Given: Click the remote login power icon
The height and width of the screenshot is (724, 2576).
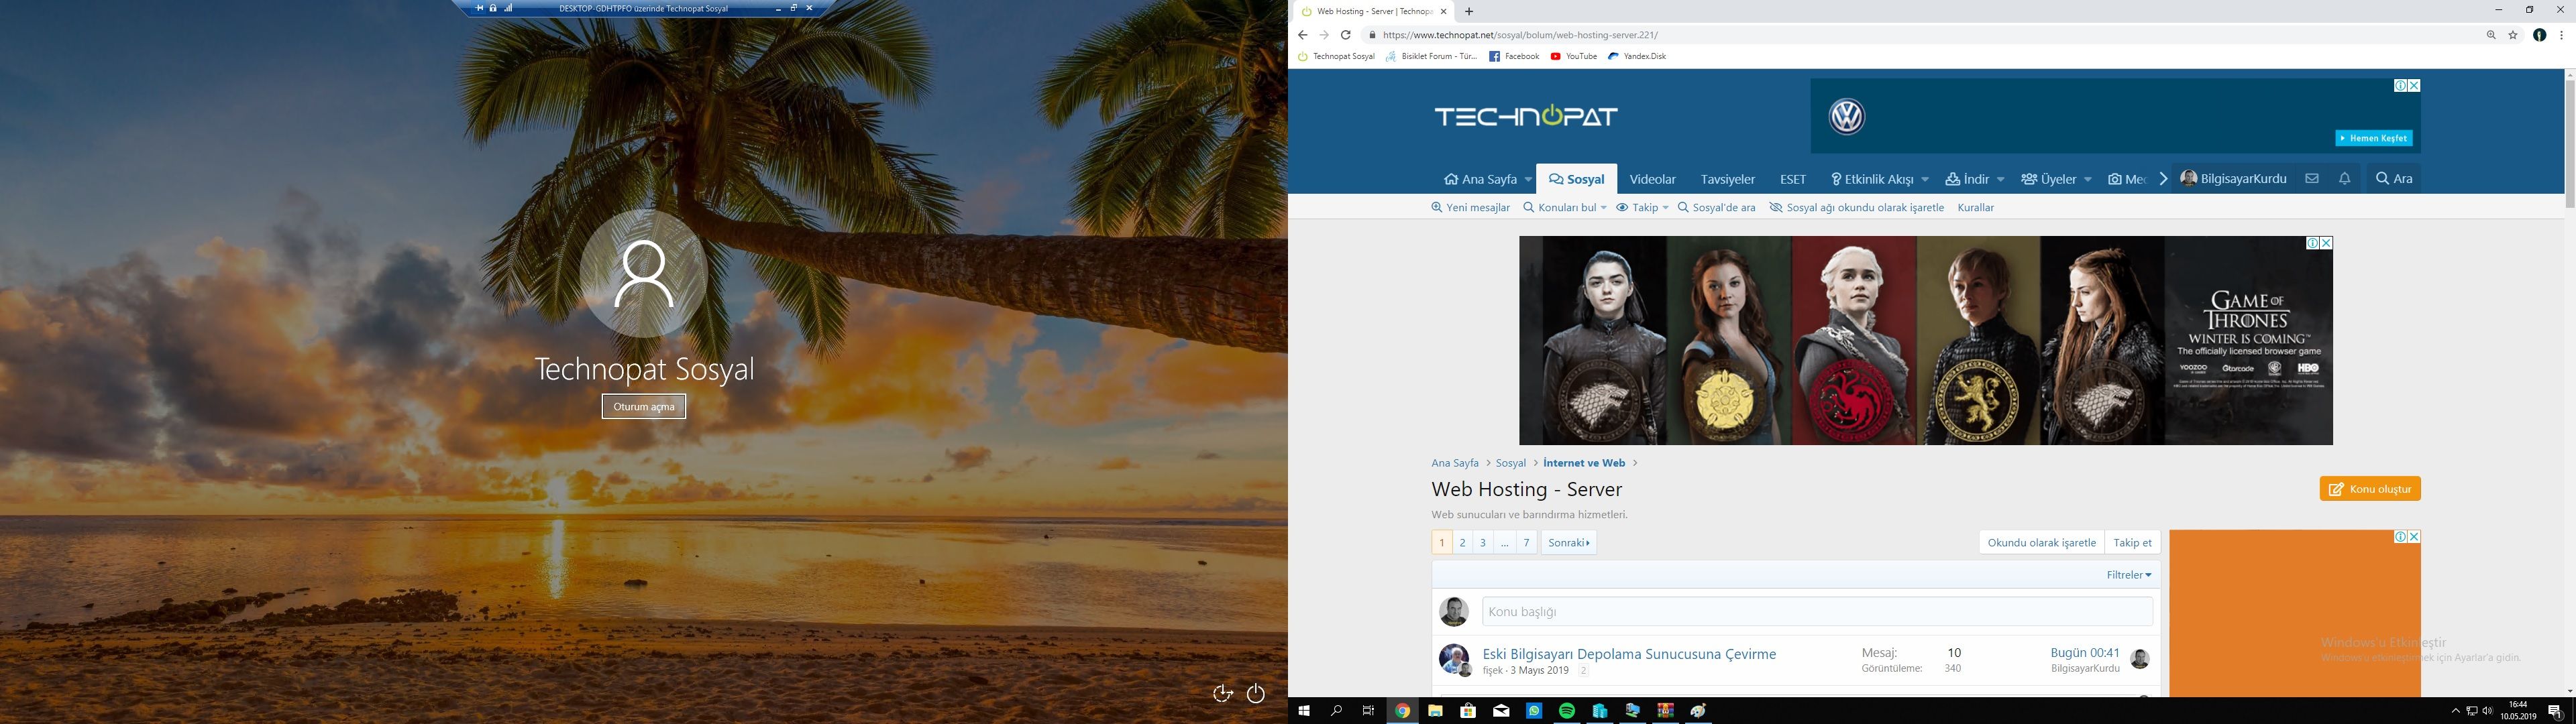Looking at the screenshot, I should [1256, 693].
